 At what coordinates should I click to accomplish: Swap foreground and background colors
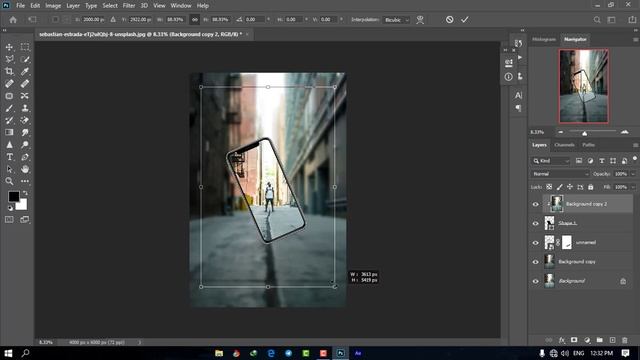[x=25, y=193]
